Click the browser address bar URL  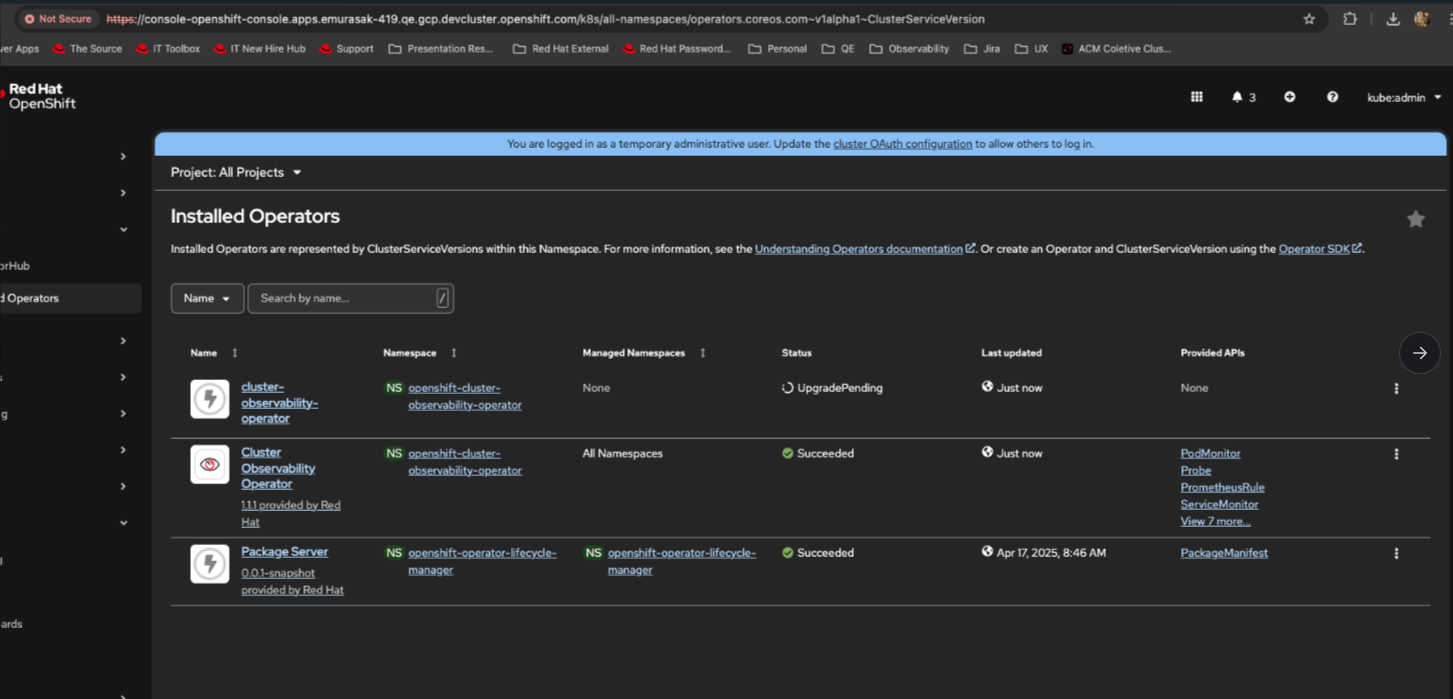coord(545,19)
